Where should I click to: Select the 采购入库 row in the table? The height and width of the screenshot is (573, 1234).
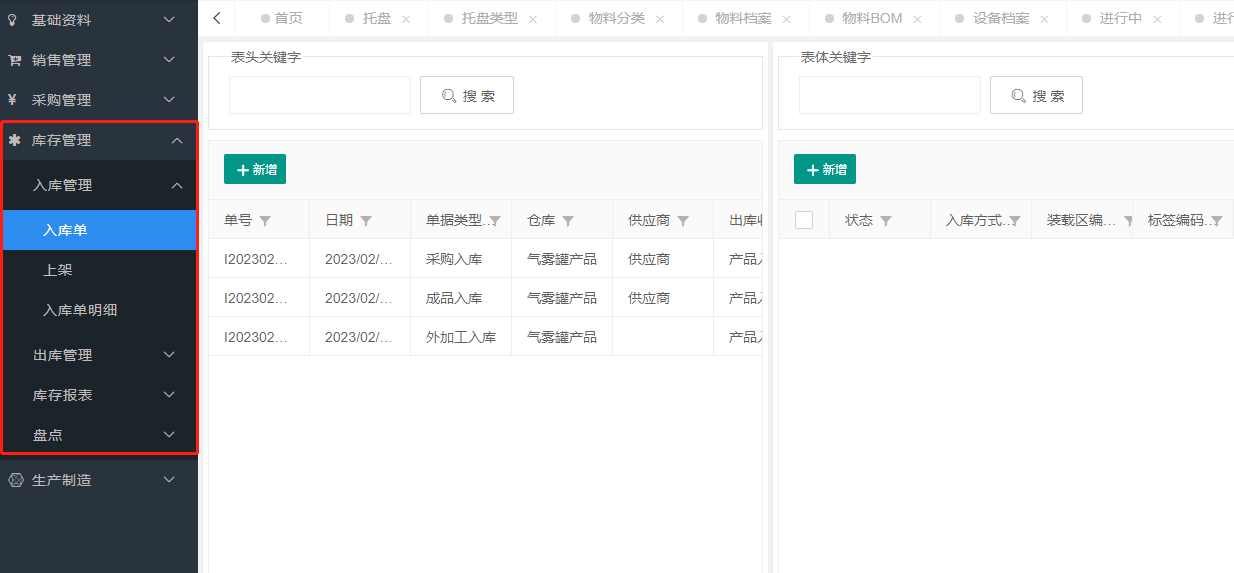pos(454,259)
